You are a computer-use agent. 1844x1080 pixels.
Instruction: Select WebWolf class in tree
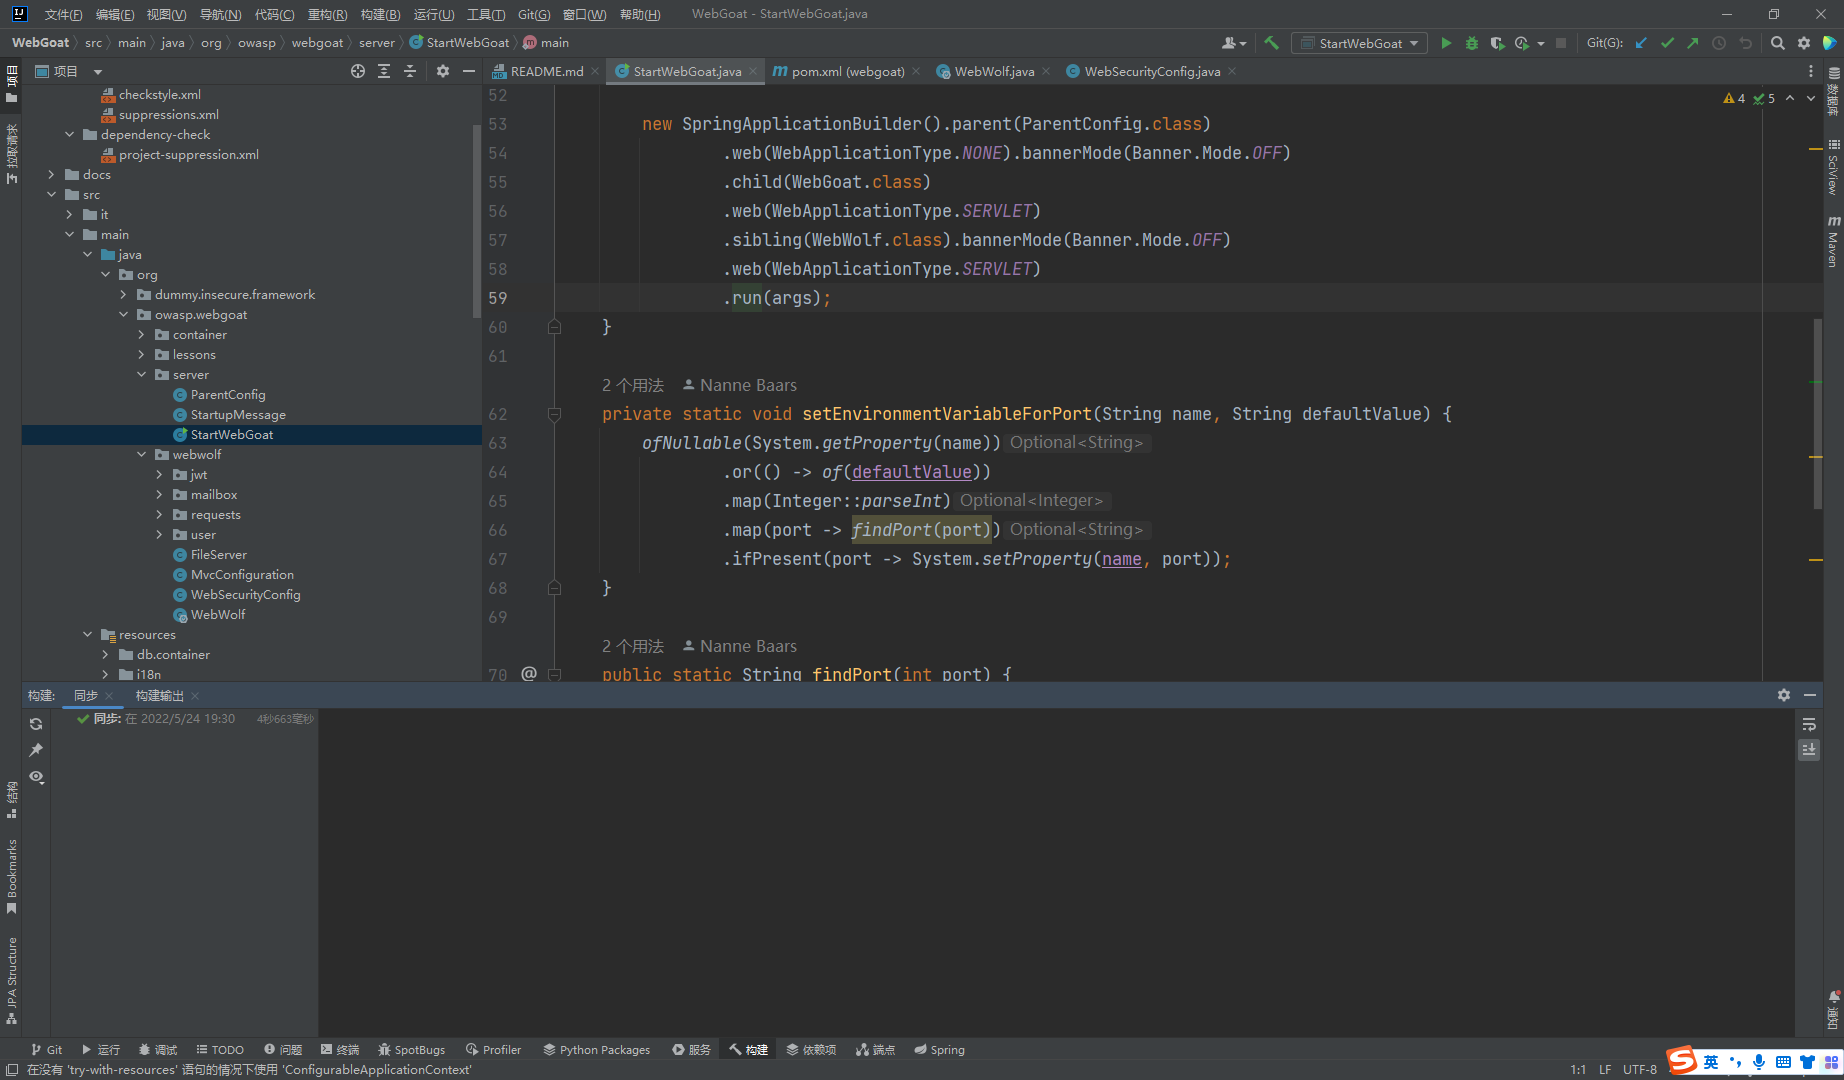[218, 614]
